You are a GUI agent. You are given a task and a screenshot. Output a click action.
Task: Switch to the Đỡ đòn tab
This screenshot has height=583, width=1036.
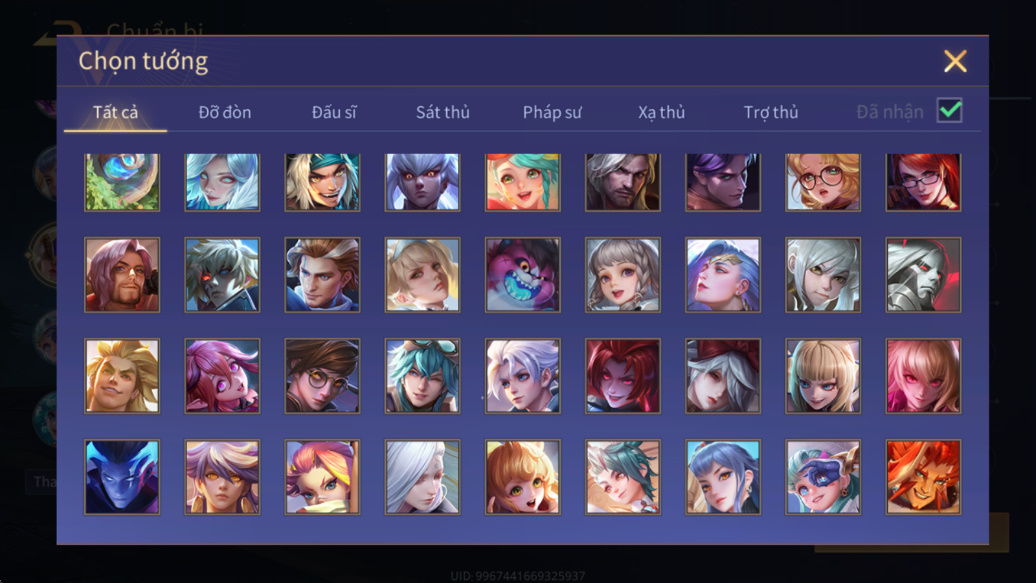225,112
